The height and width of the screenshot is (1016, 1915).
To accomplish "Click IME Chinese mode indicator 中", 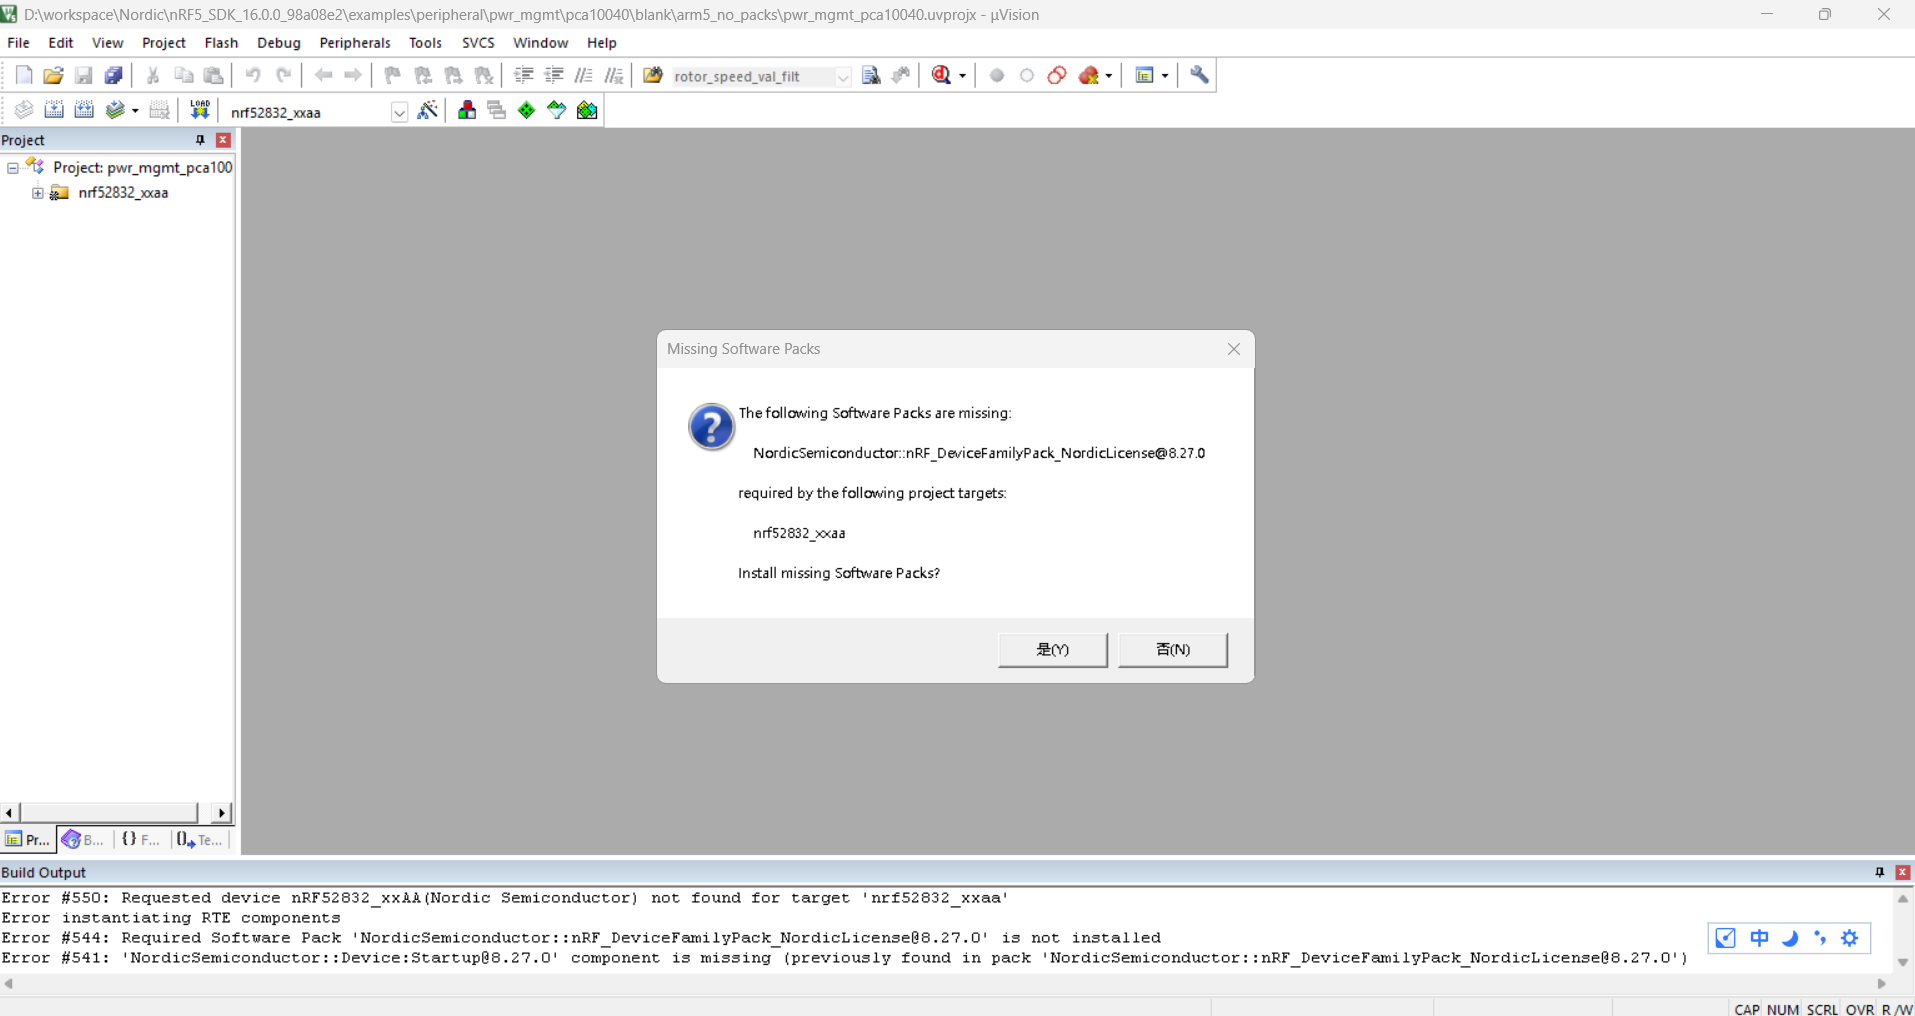I will (x=1759, y=938).
